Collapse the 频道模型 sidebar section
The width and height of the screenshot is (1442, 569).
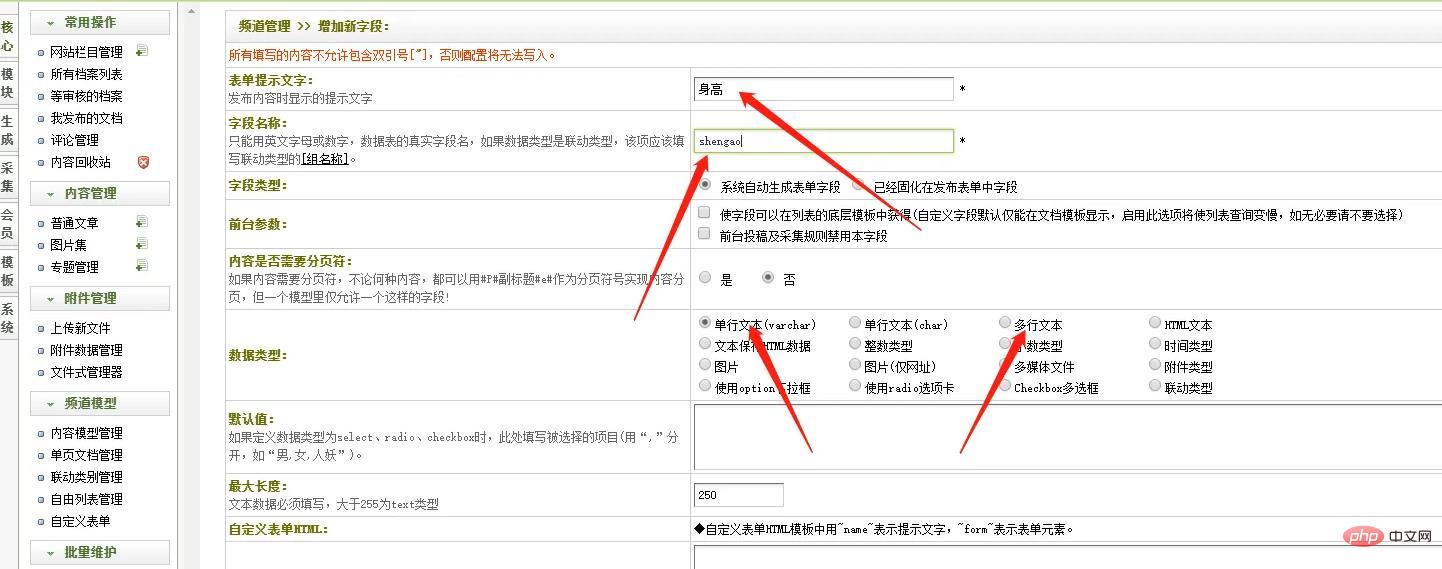coord(100,403)
